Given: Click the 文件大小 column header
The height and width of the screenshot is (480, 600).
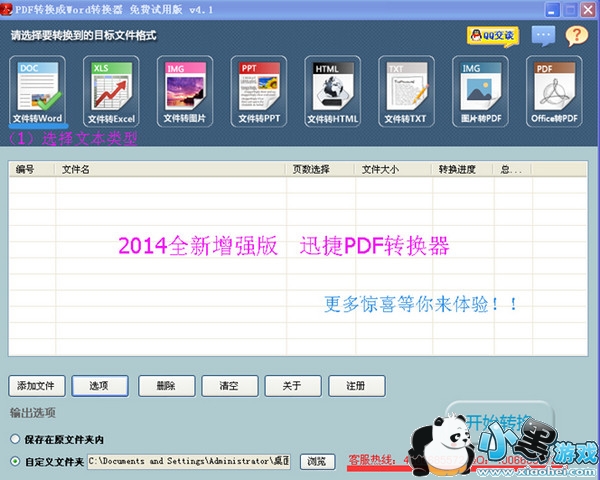Looking at the screenshot, I should 394,169.
